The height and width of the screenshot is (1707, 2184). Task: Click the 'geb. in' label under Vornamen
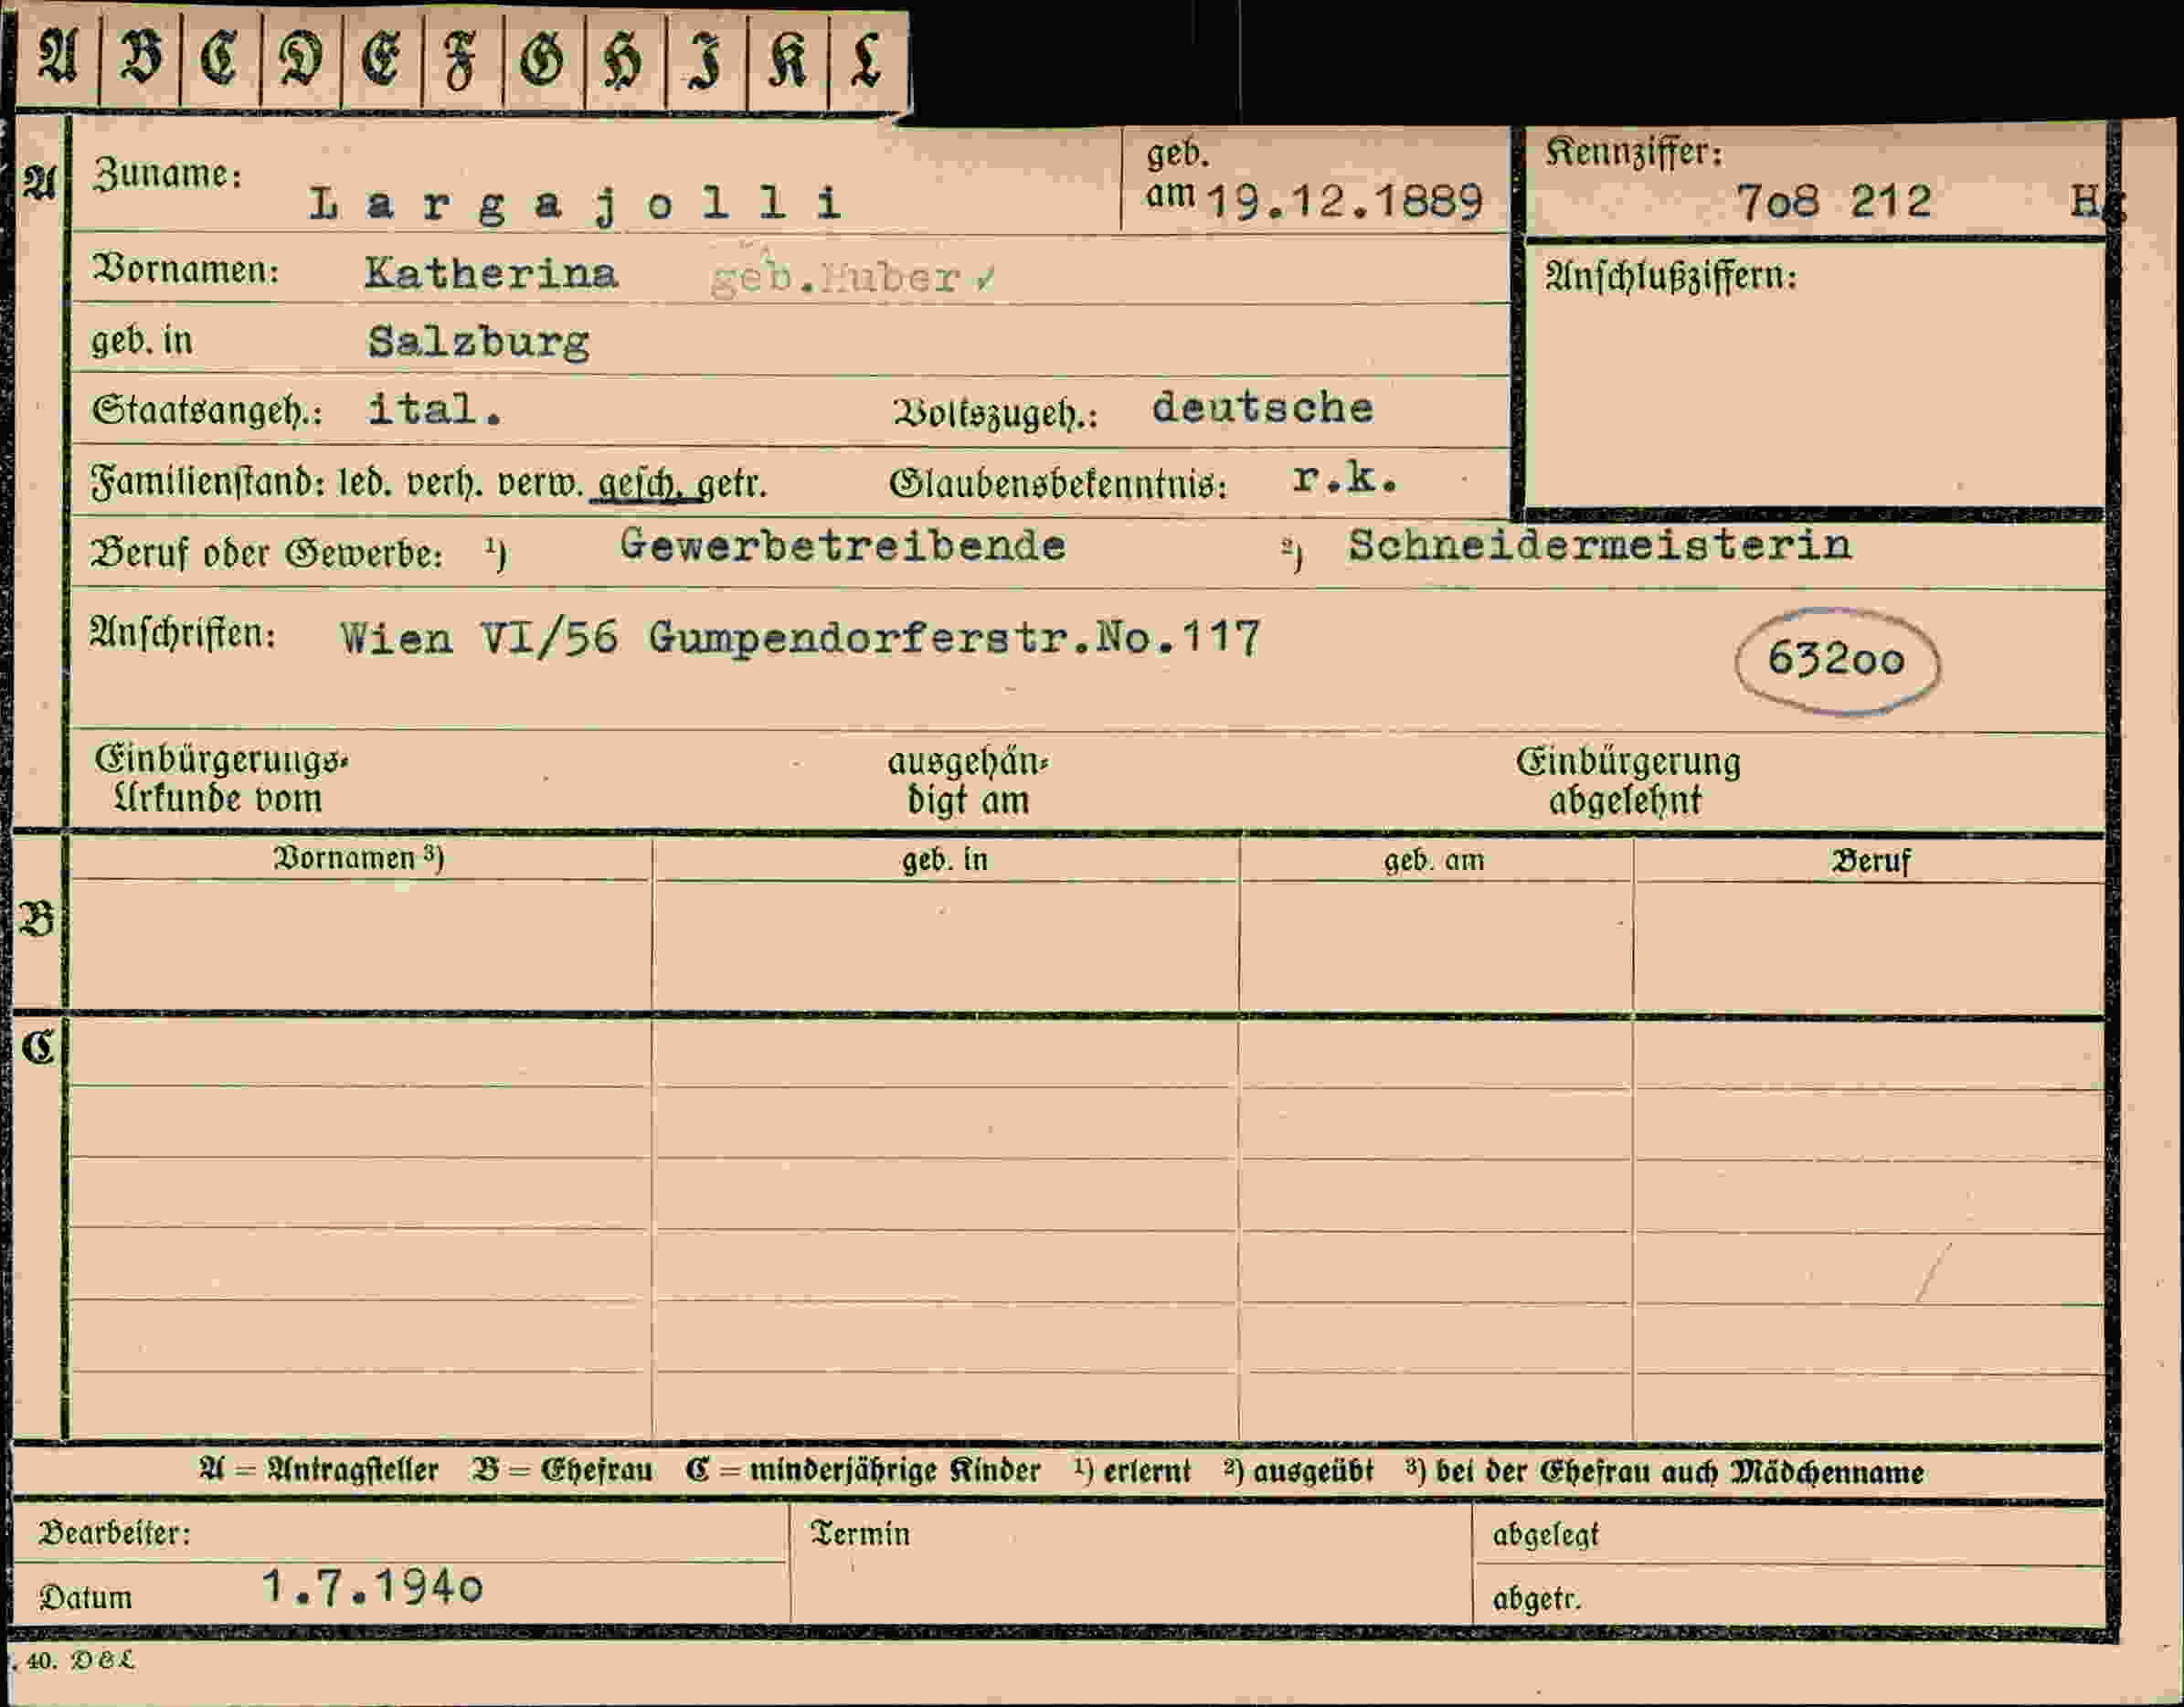point(141,341)
